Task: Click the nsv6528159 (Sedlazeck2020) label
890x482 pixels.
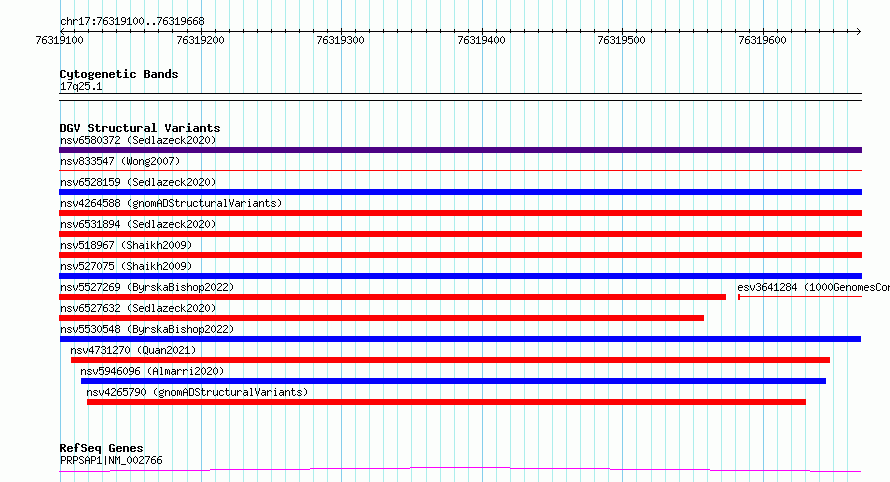Action: (138, 182)
